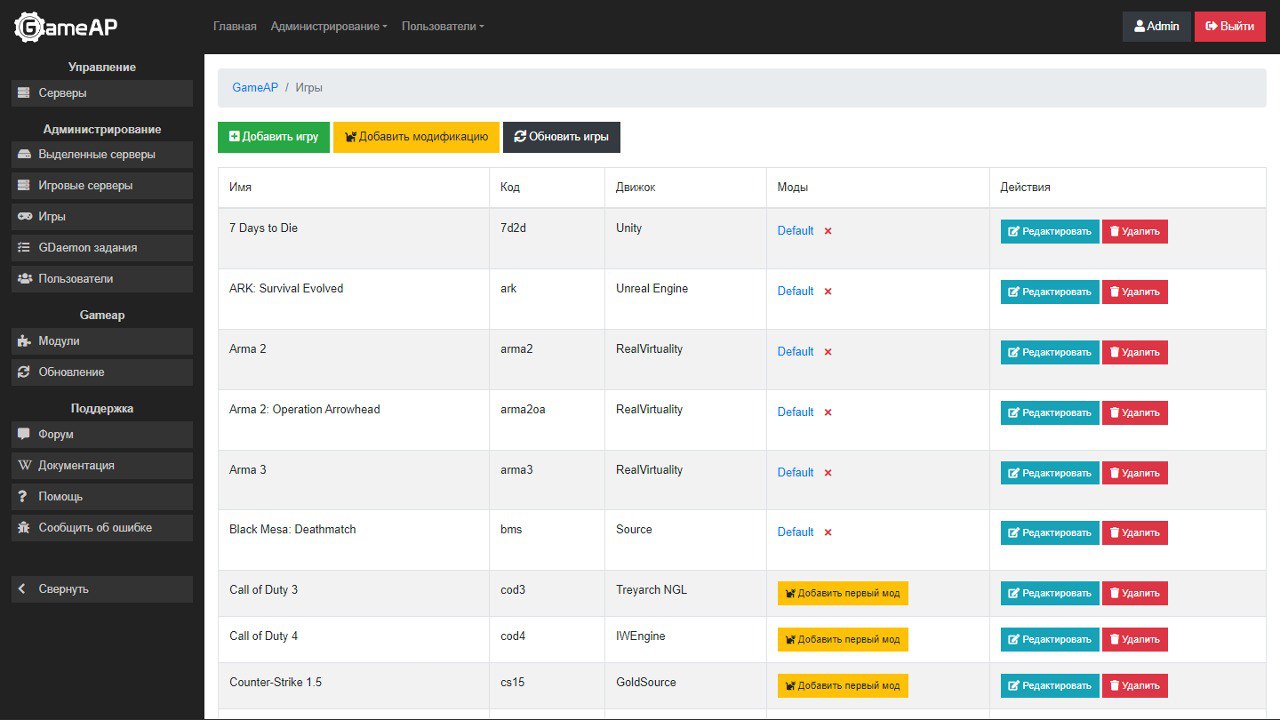Image resolution: width=1280 pixels, height=720 pixels.
Task: Edit Call of Duty 3 game
Action: [x=1050, y=593]
